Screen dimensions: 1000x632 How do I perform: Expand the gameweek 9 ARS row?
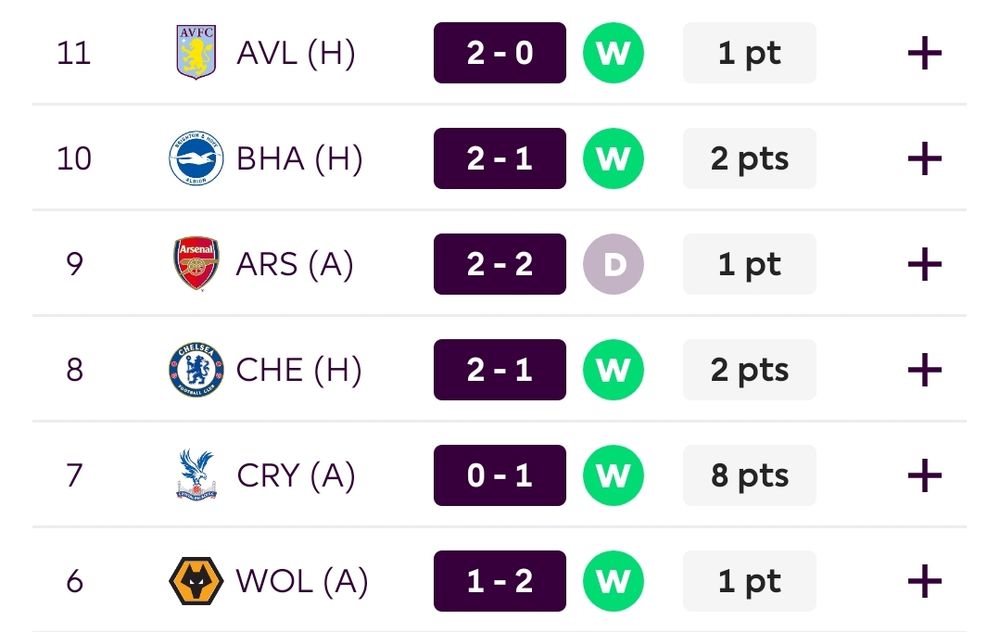pos(925,264)
